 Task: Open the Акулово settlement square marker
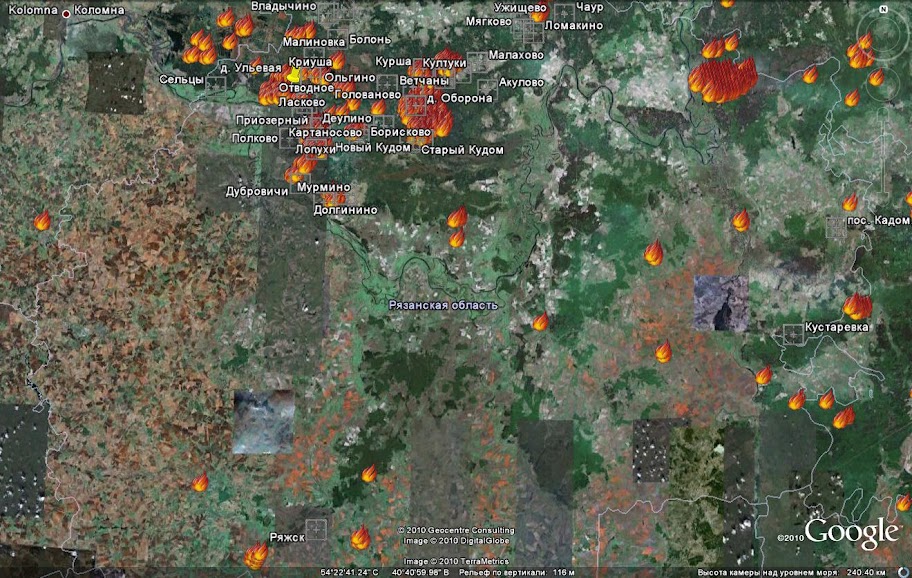487,88
